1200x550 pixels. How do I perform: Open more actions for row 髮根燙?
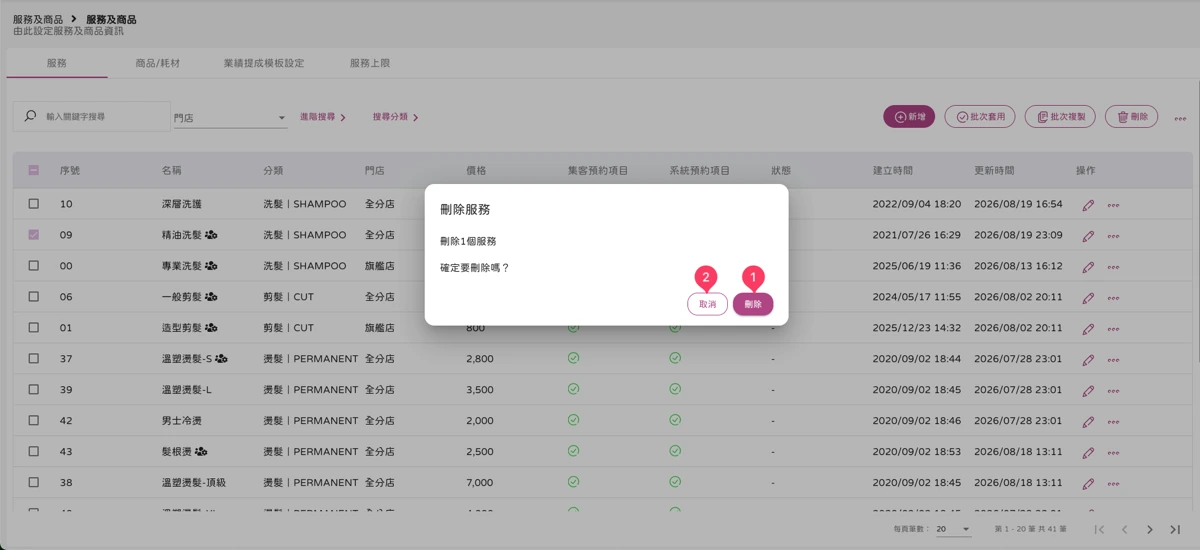(x=1113, y=452)
